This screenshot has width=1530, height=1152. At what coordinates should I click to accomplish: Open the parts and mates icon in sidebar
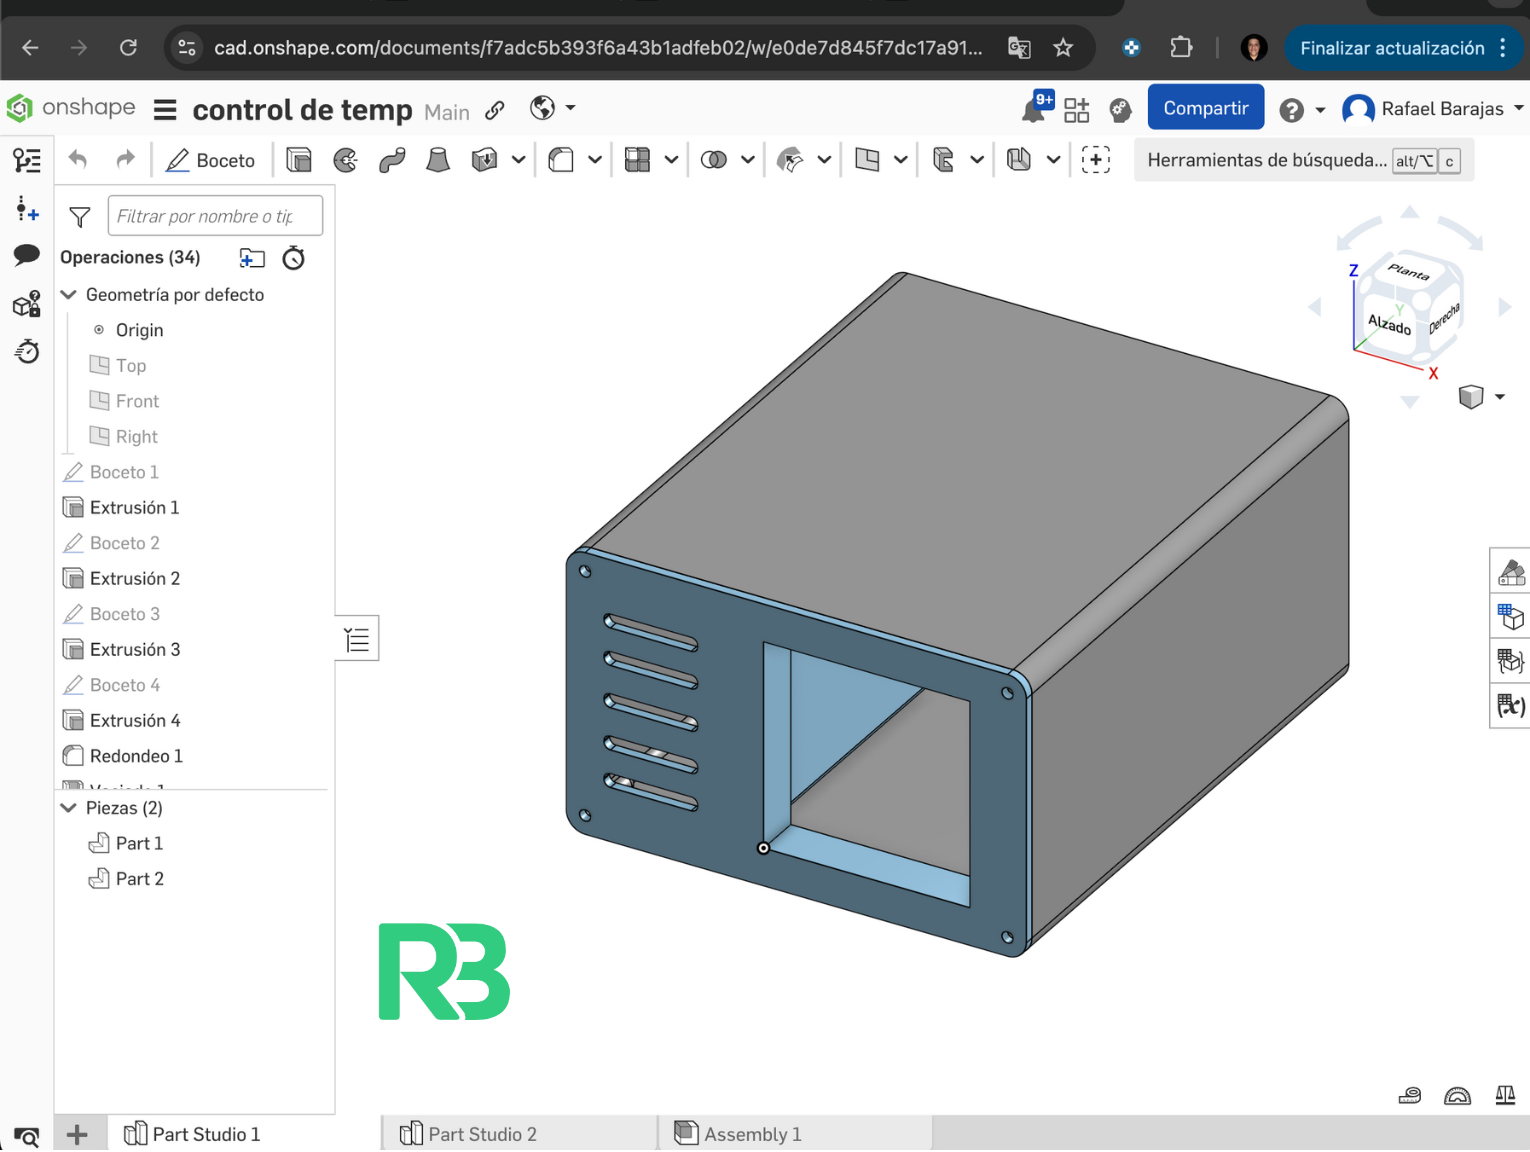point(27,303)
